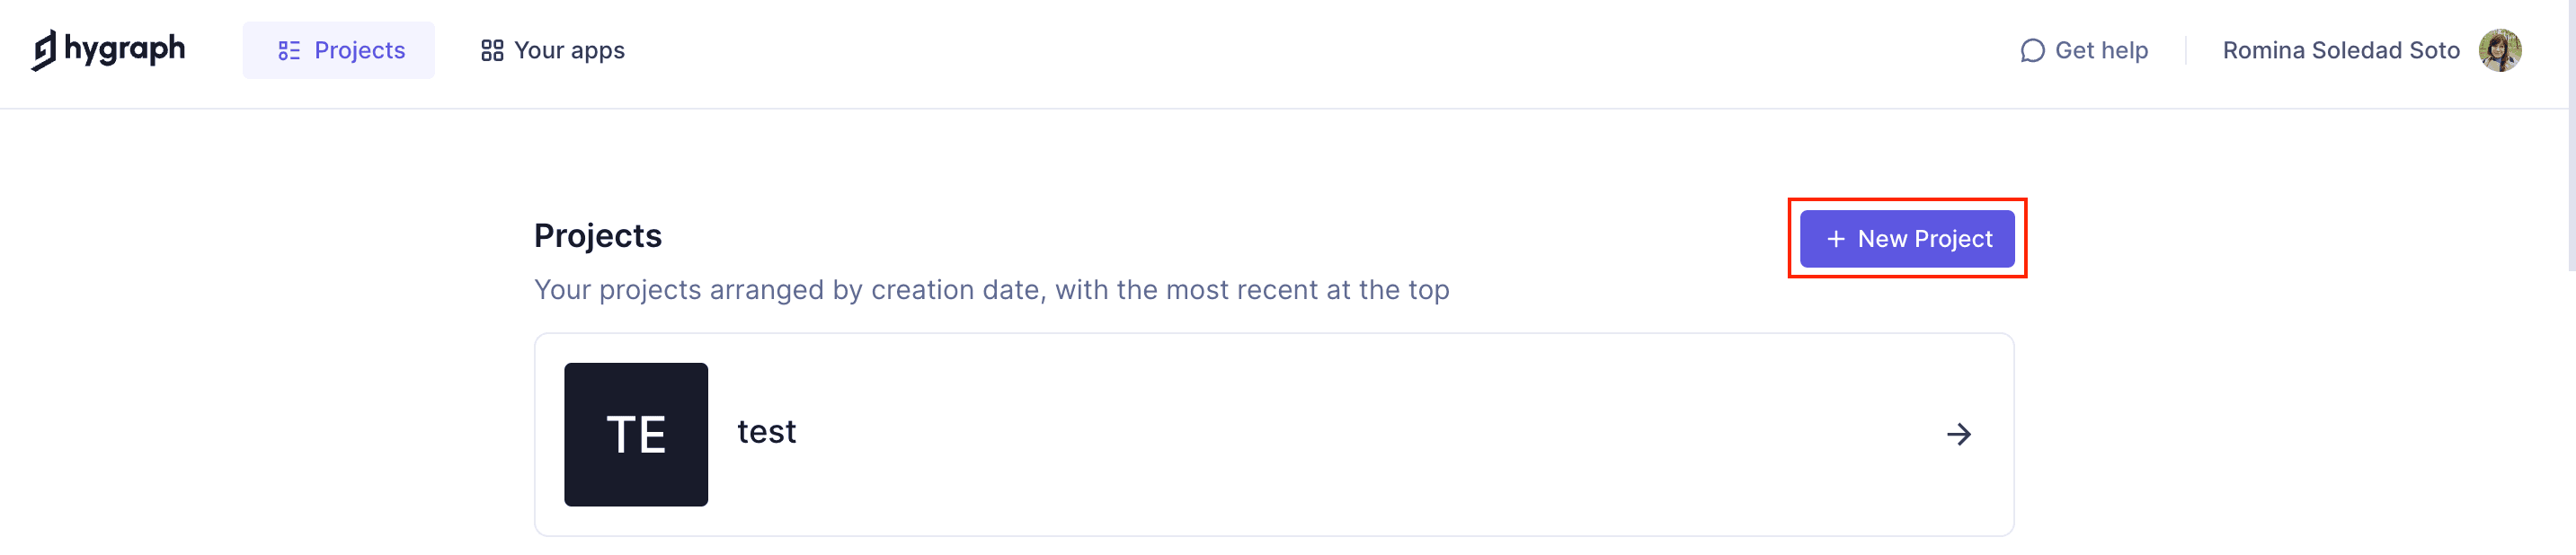Screen dimensions: 2576x555
Task: Click the user name Romina Soledad Soto
Action: tap(2340, 51)
